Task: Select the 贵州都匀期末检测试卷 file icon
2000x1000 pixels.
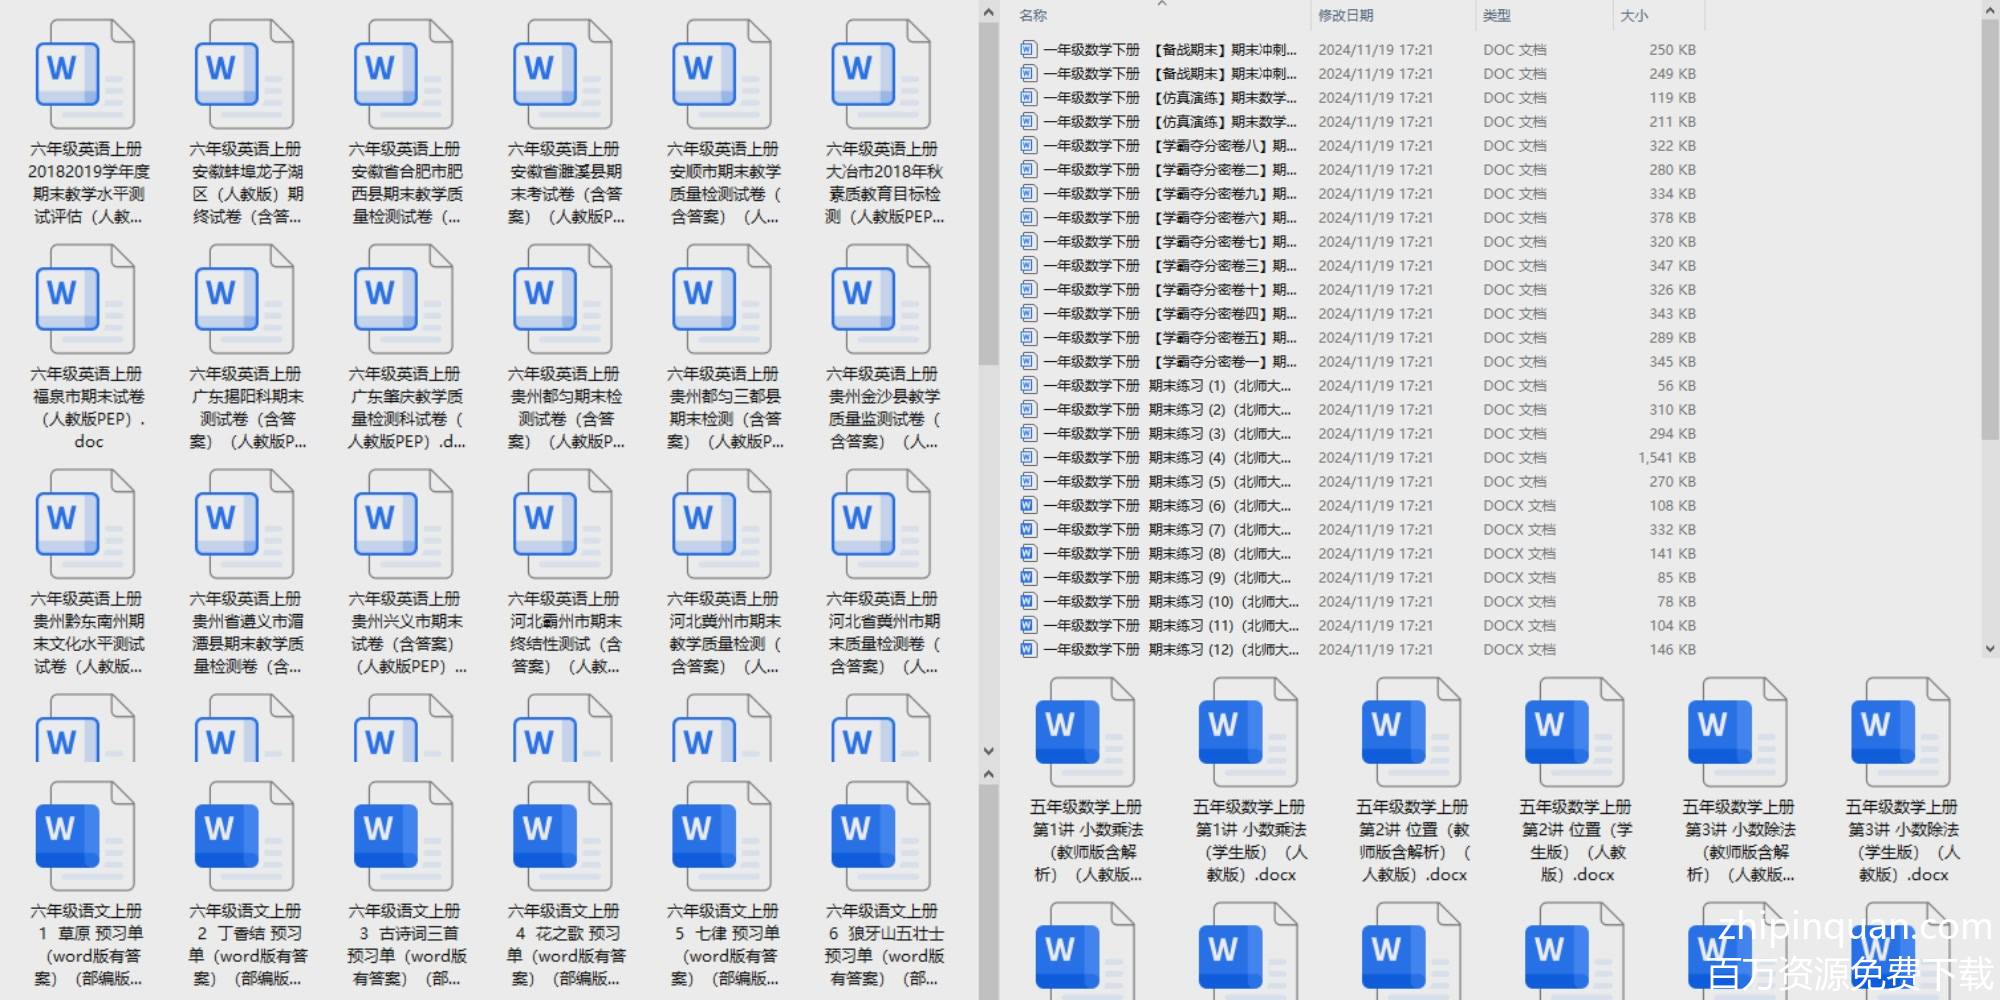Action: pos(562,300)
